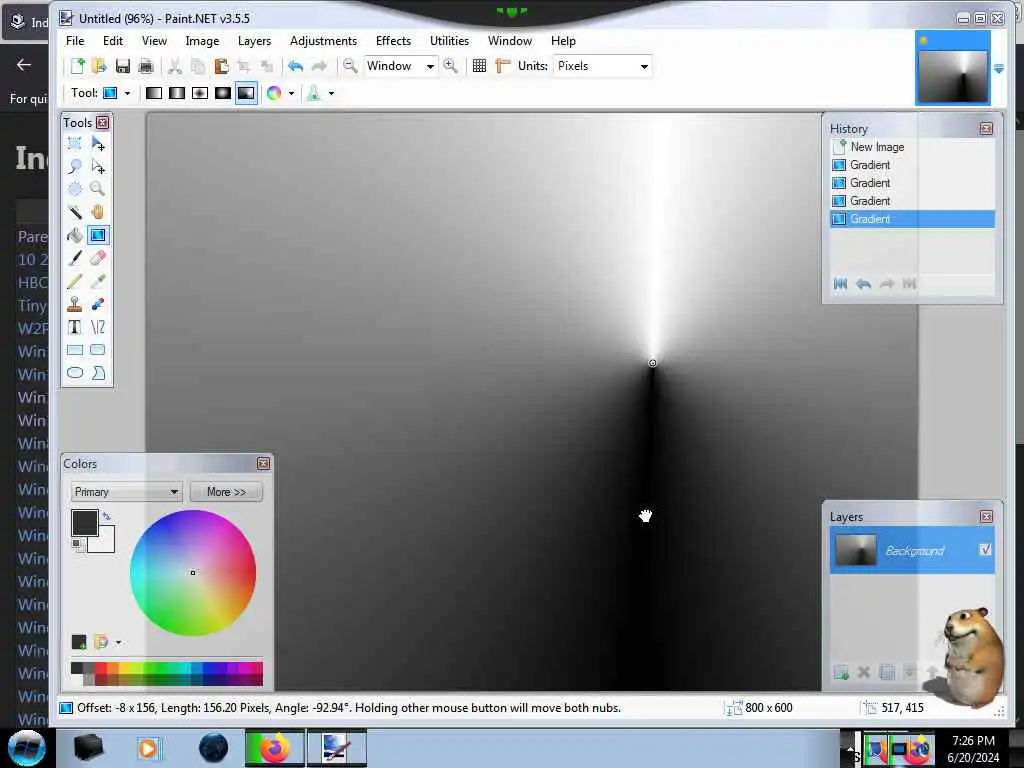
Task: Open the Adjustments menu
Action: (323, 40)
